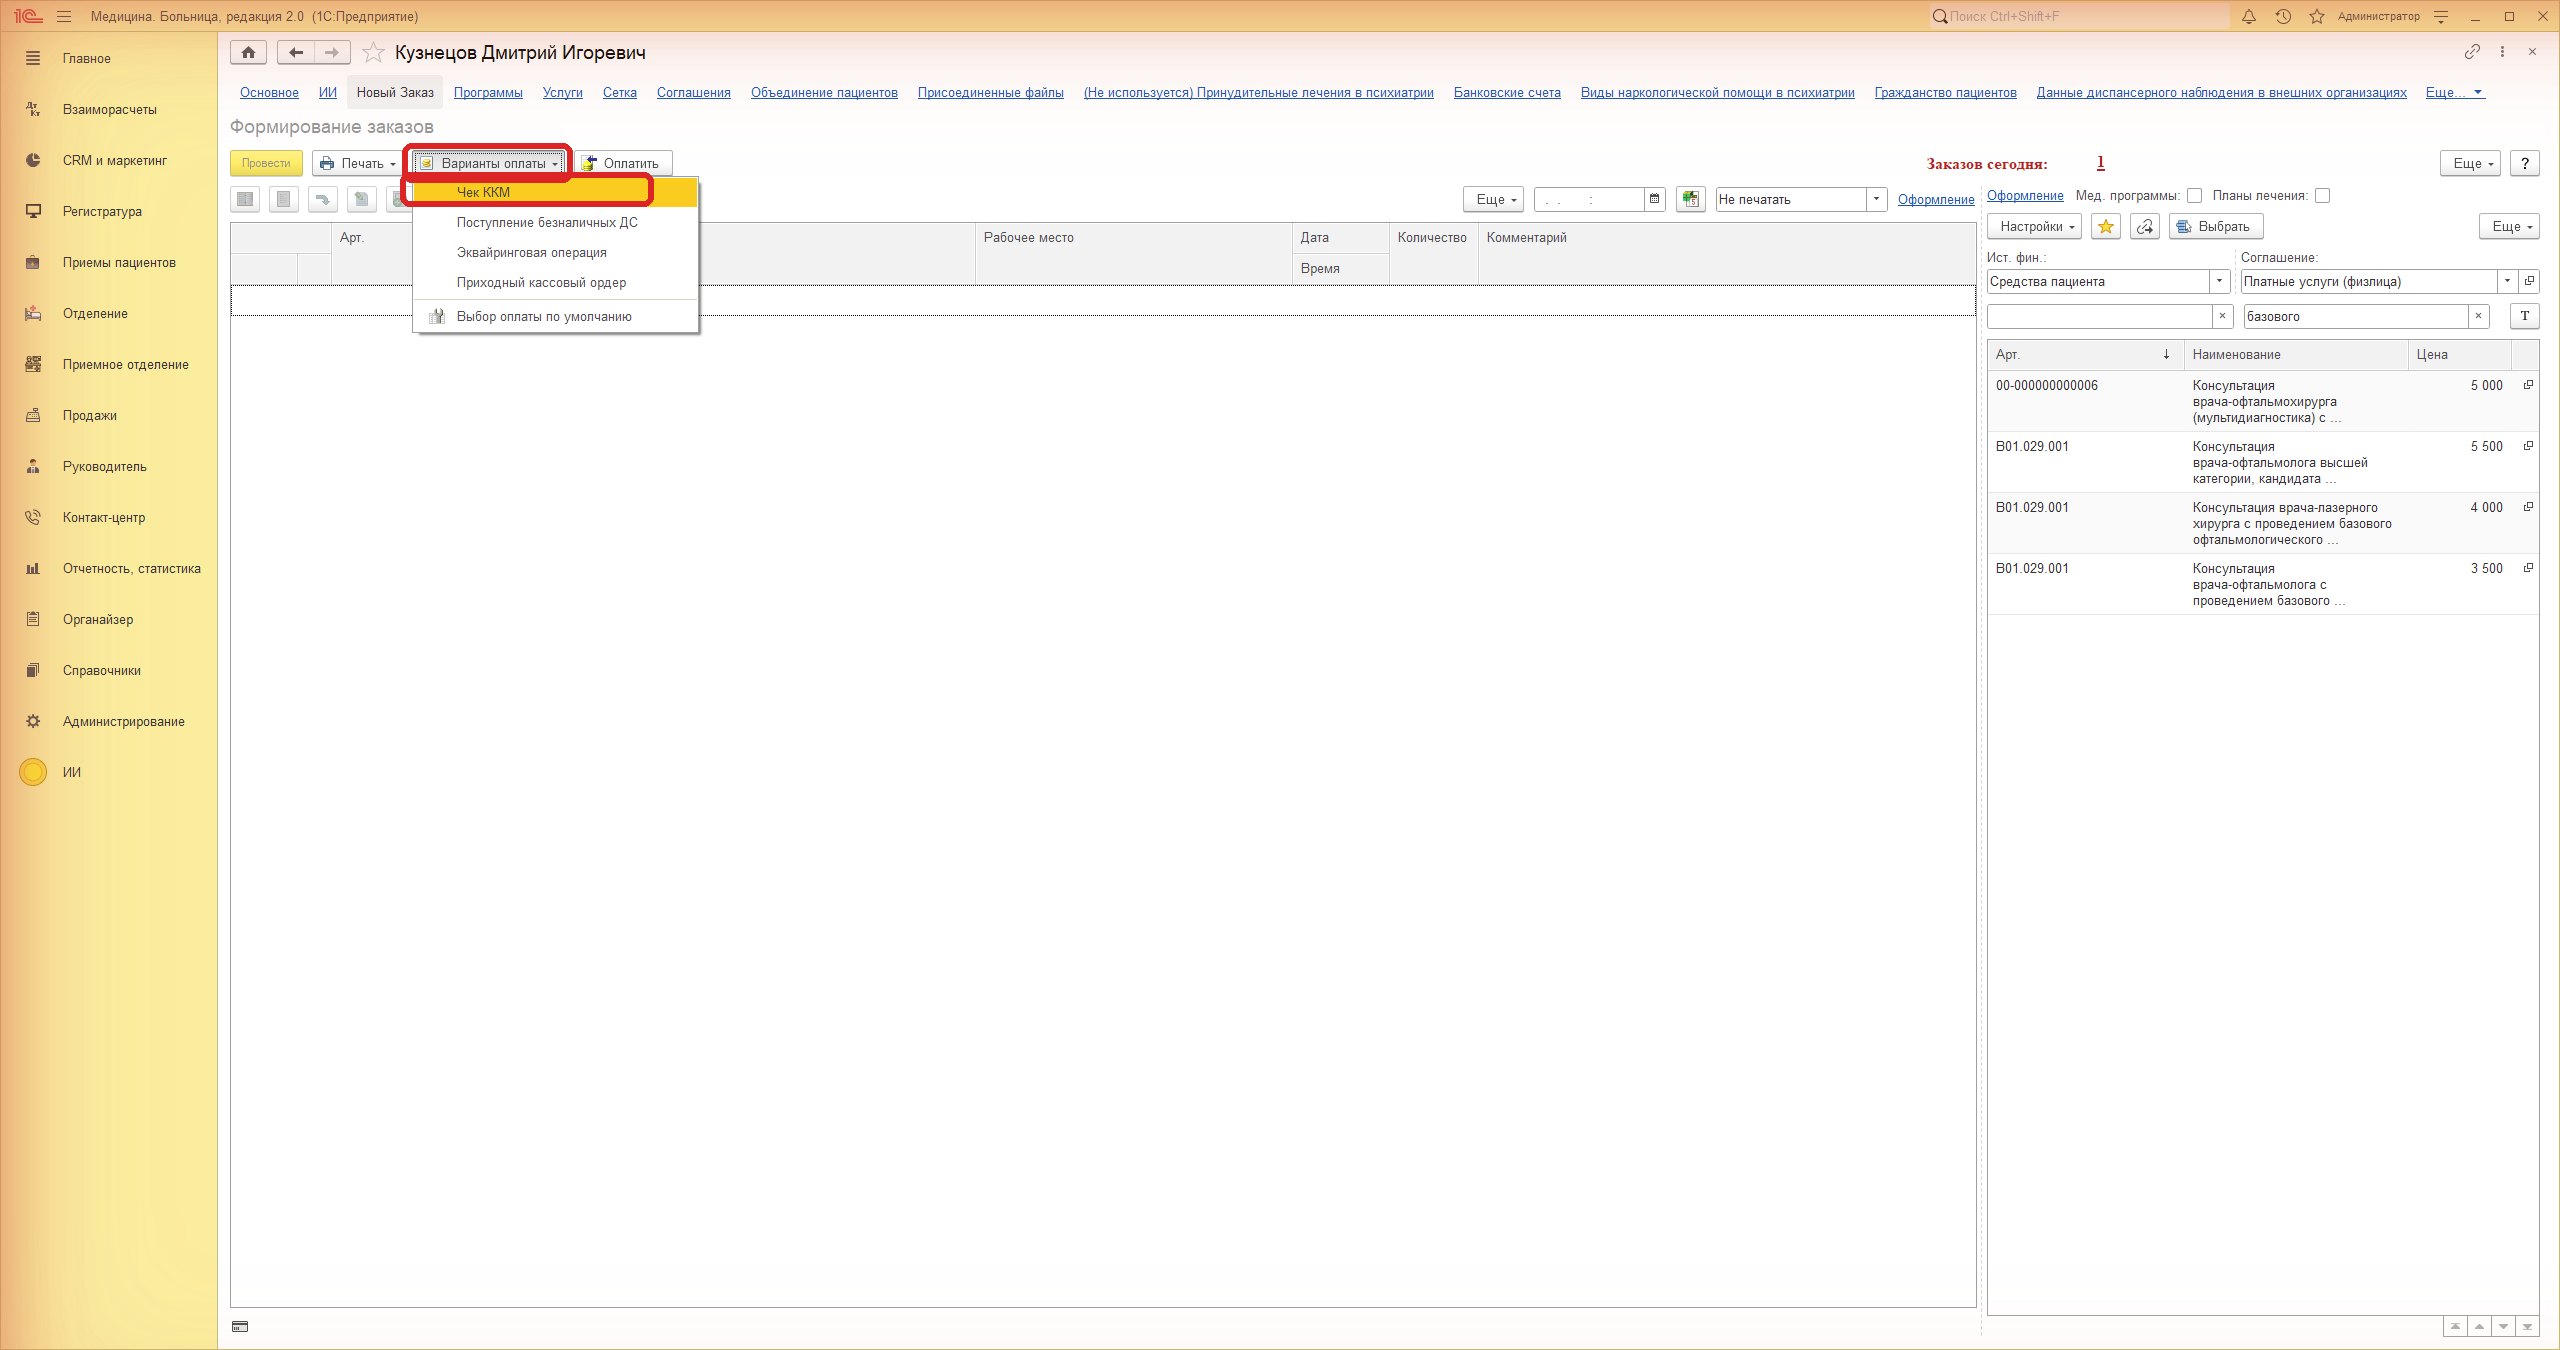Open history clock icon in title bar

click(x=2283, y=16)
